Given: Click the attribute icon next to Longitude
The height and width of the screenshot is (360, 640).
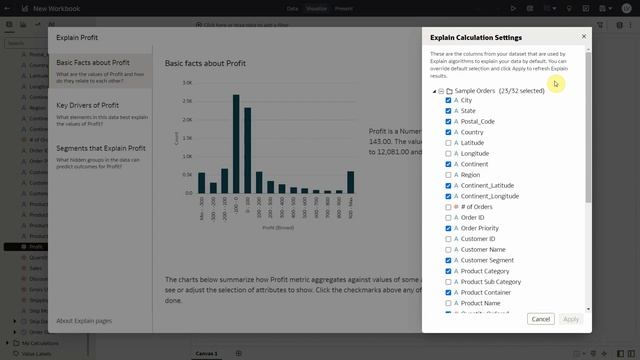Looking at the screenshot, I should (456, 153).
